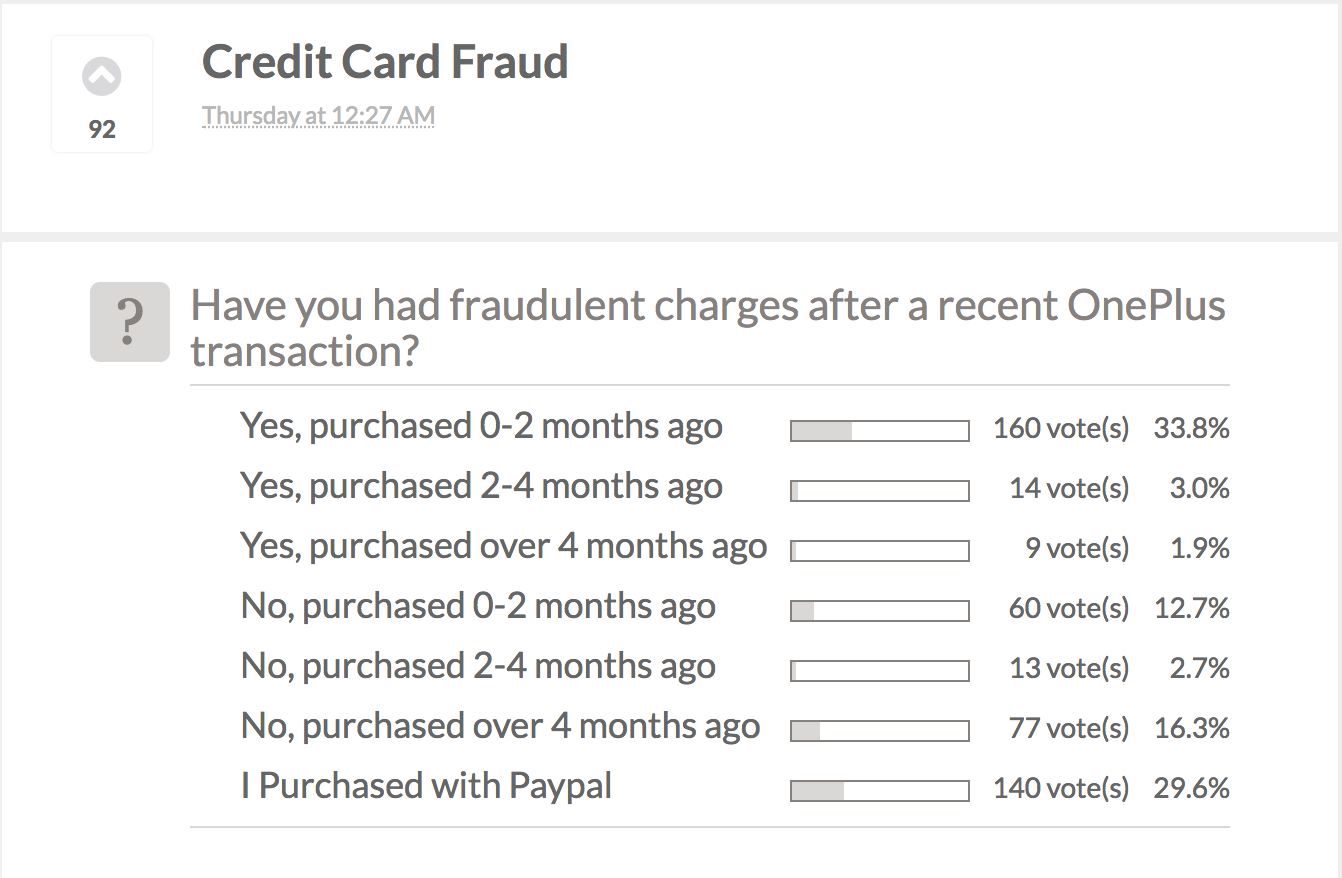Click the question mark poll icon
The image size is (1342, 878).
tap(130, 322)
